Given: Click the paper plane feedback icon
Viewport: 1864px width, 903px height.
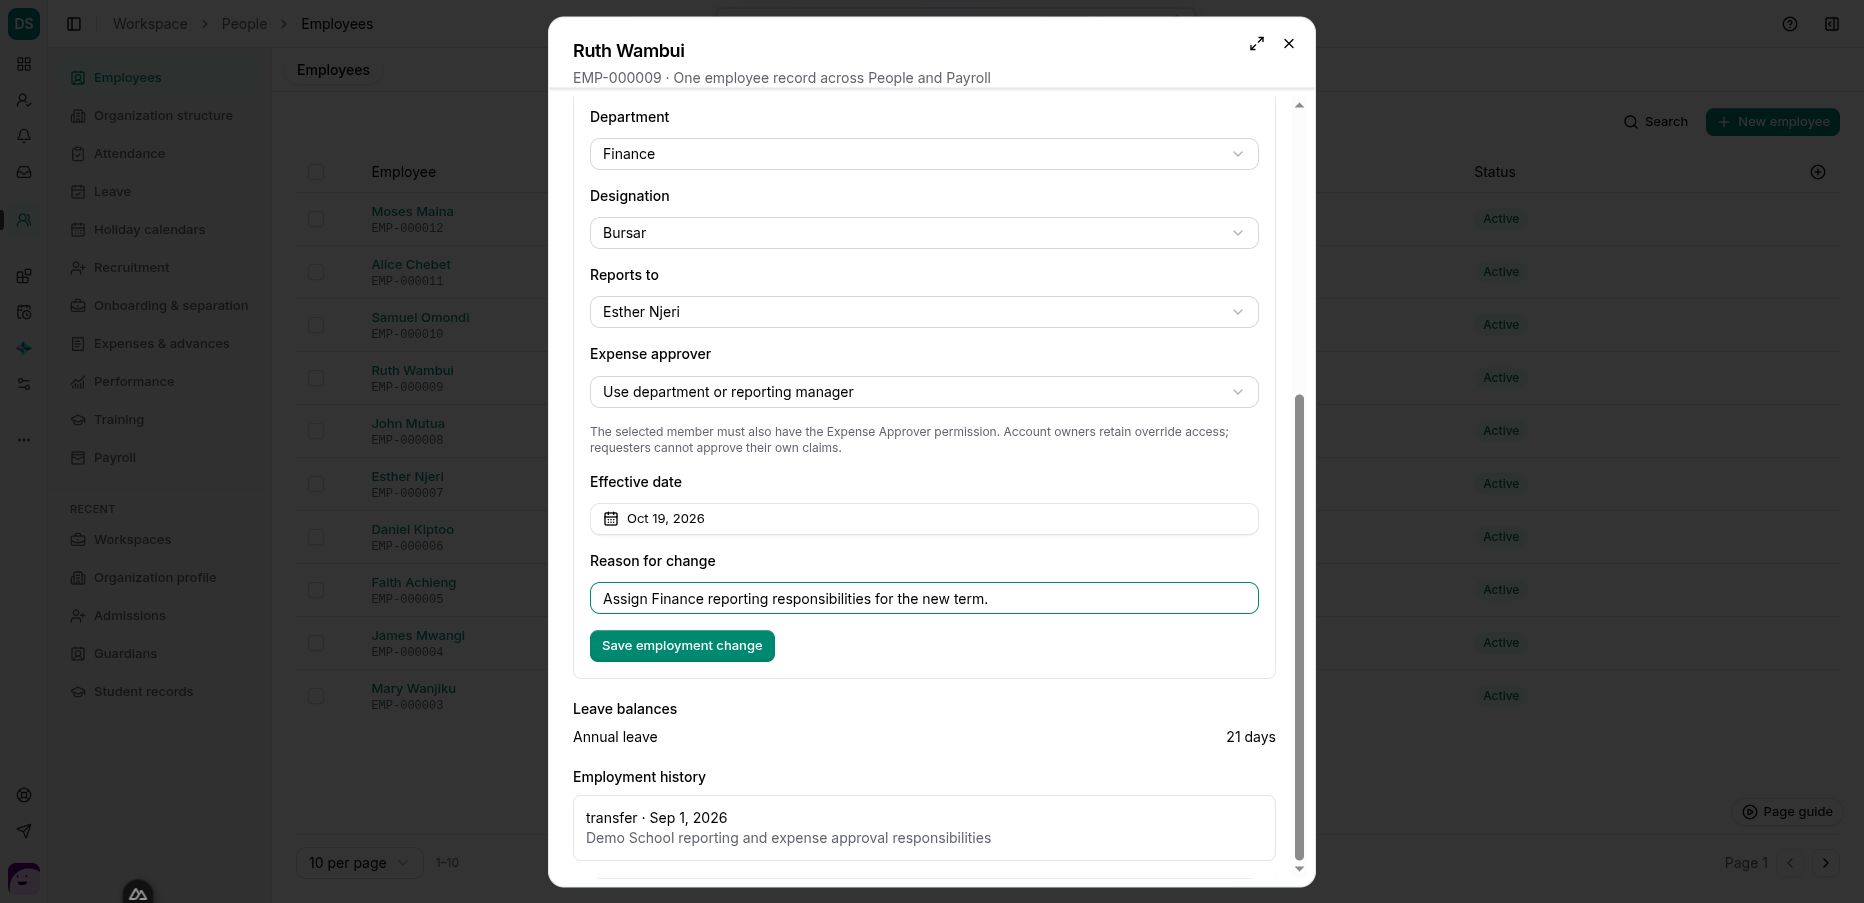Looking at the screenshot, I should tap(24, 831).
